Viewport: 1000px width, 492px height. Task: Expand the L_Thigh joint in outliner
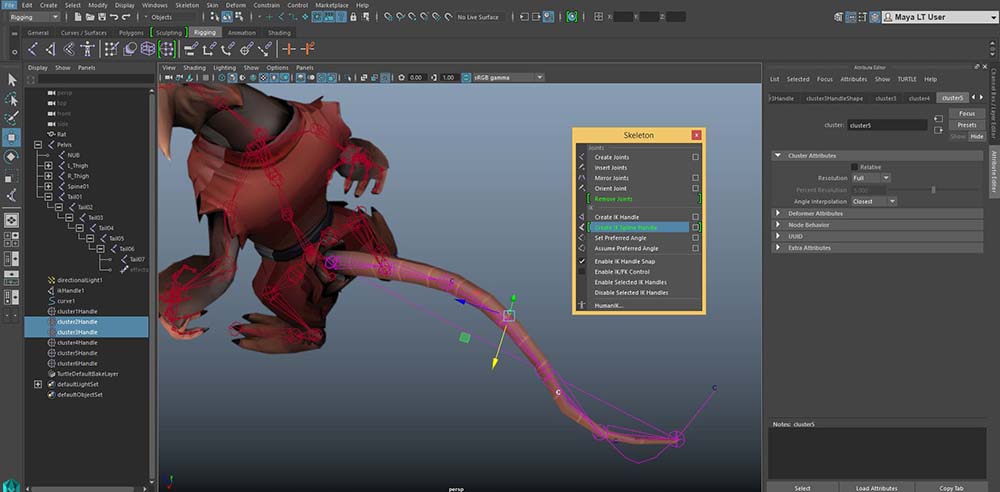click(48, 165)
